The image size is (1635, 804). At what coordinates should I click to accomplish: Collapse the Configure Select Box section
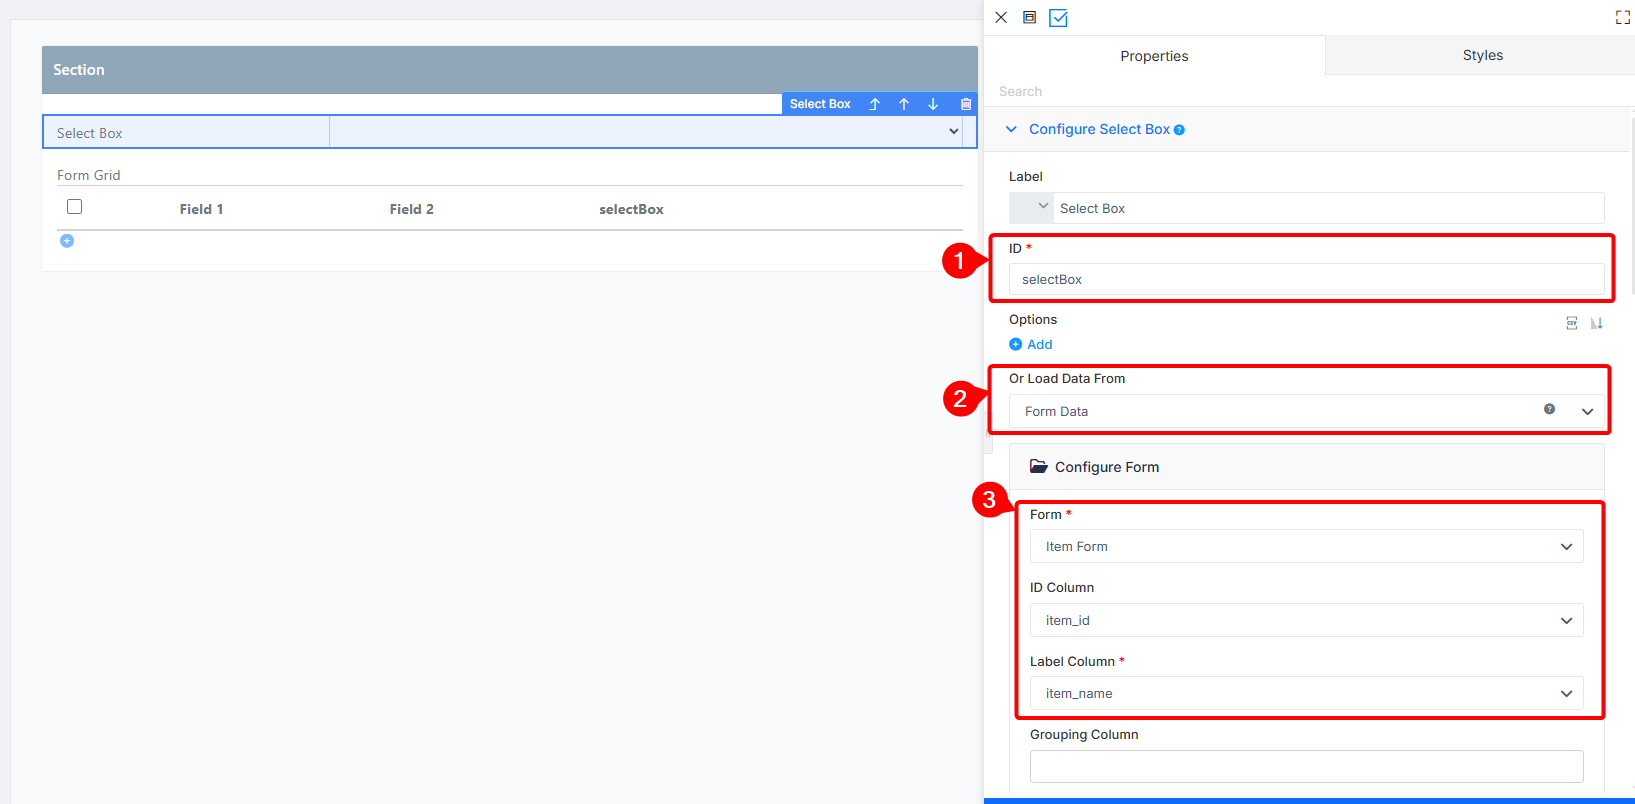(x=1011, y=129)
